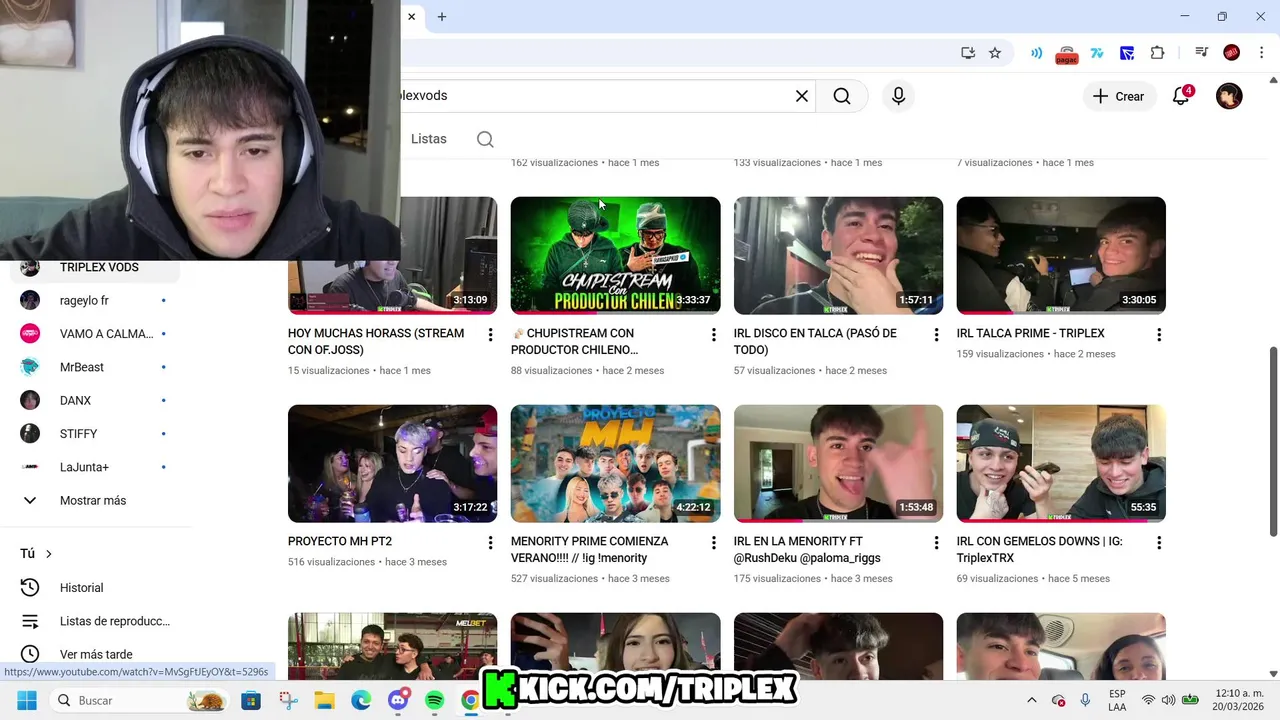
Task: Open the IRL TALCA PRIME - TRIPLEX title
Action: pyautogui.click(x=1030, y=333)
